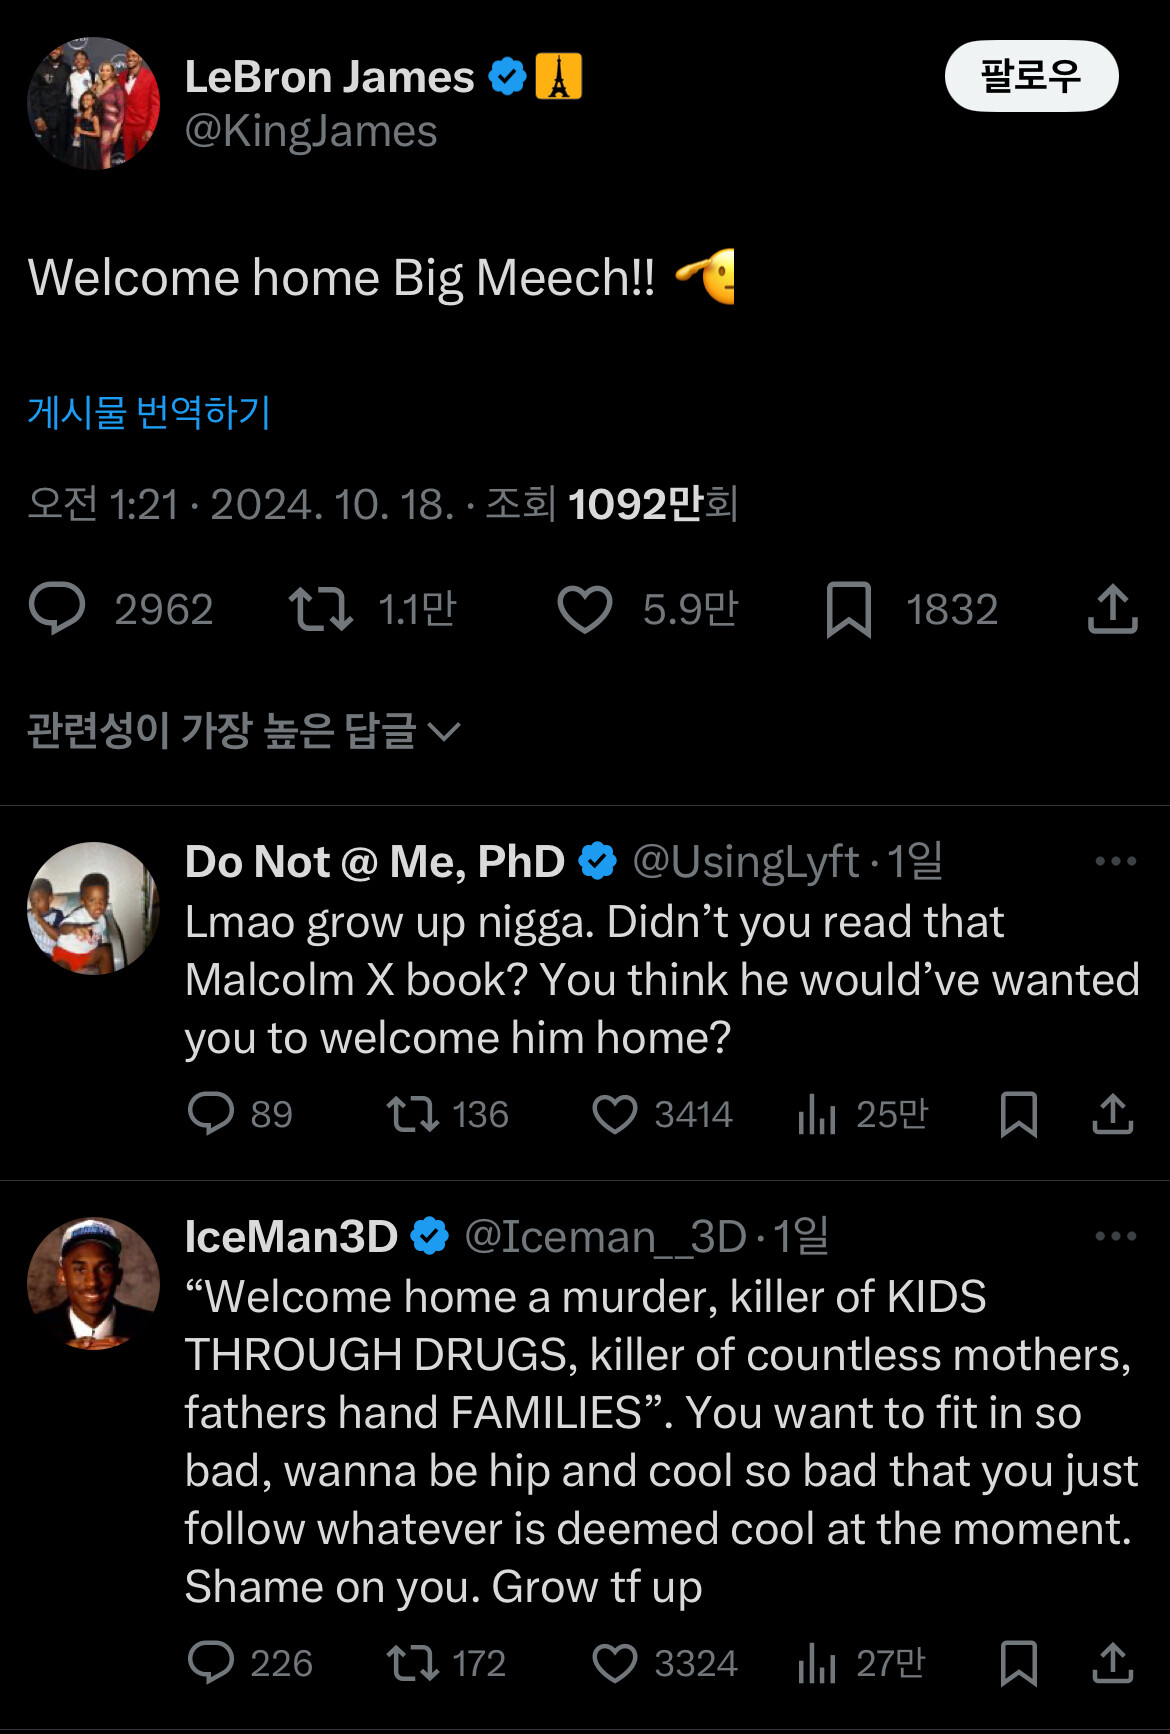
Task: Reply to IceMan3D's comment
Action: coord(210,1663)
